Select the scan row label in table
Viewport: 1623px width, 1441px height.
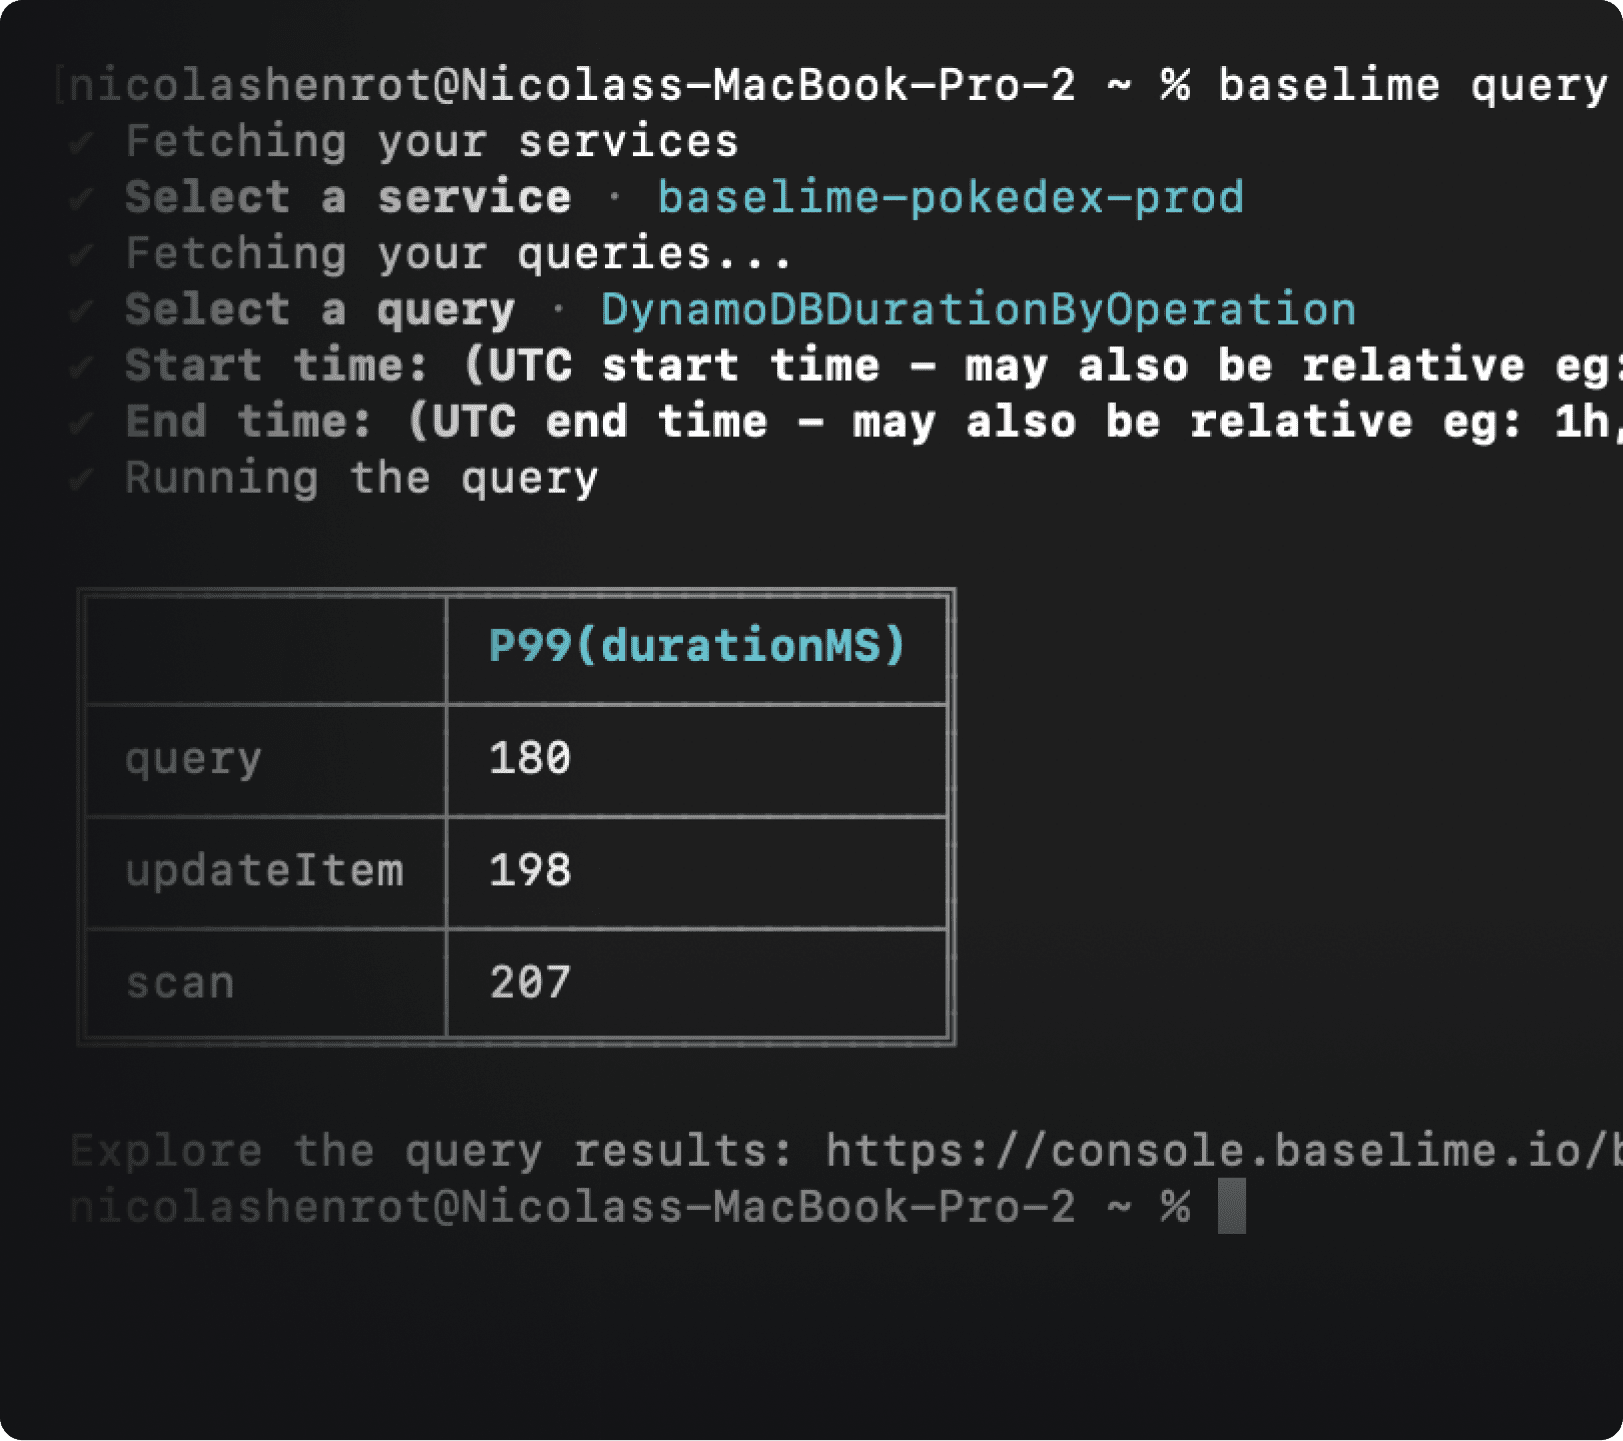pos(180,983)
